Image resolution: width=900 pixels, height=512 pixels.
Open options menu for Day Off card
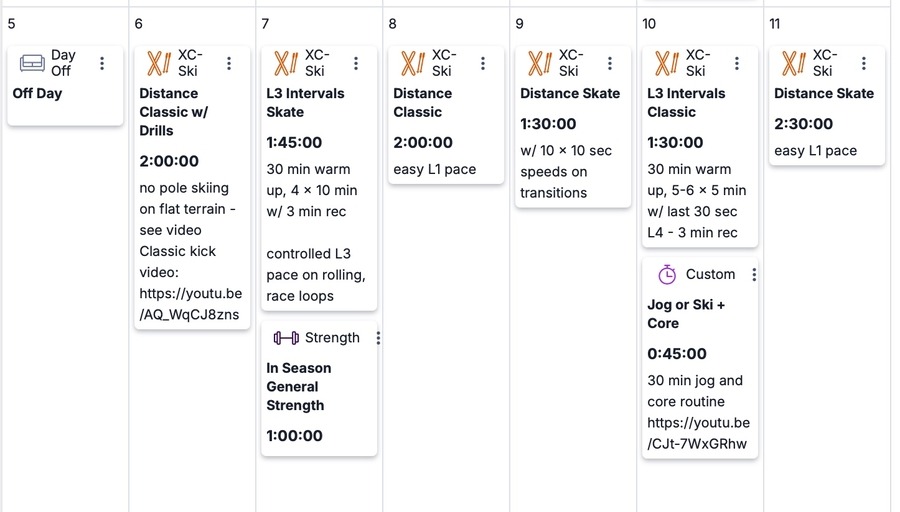coord(102,63)
